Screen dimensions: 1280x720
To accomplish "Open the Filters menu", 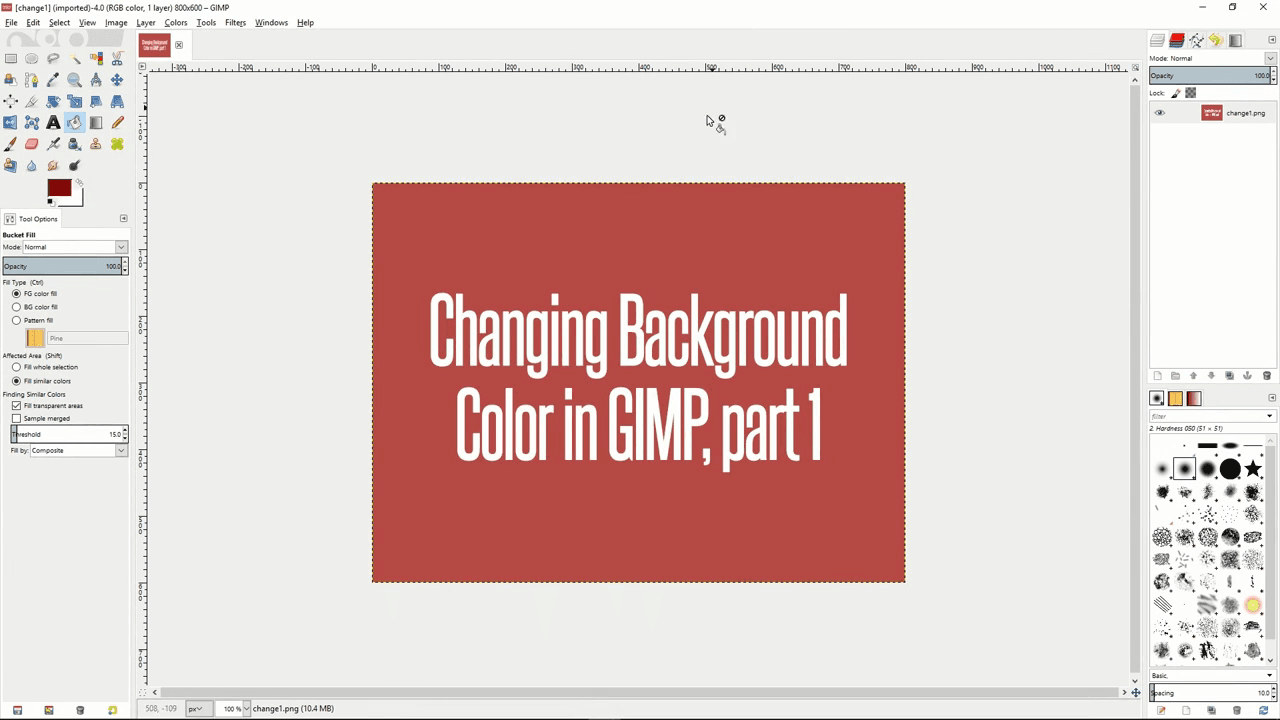I will (235, 22).
